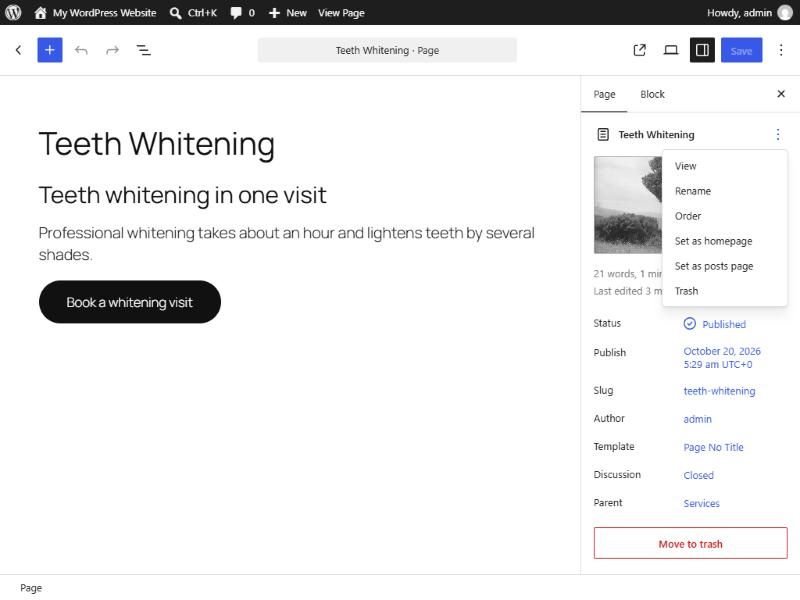Choose Trash from the actions menu
Screen dimensions: 800x600
[724, 291]
